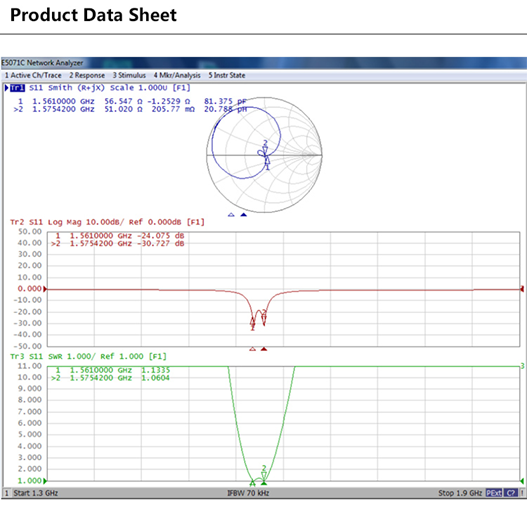527x529 pixels.
Task: Click the -50.00 Log Mag axis label
Action: coord(28,346)
